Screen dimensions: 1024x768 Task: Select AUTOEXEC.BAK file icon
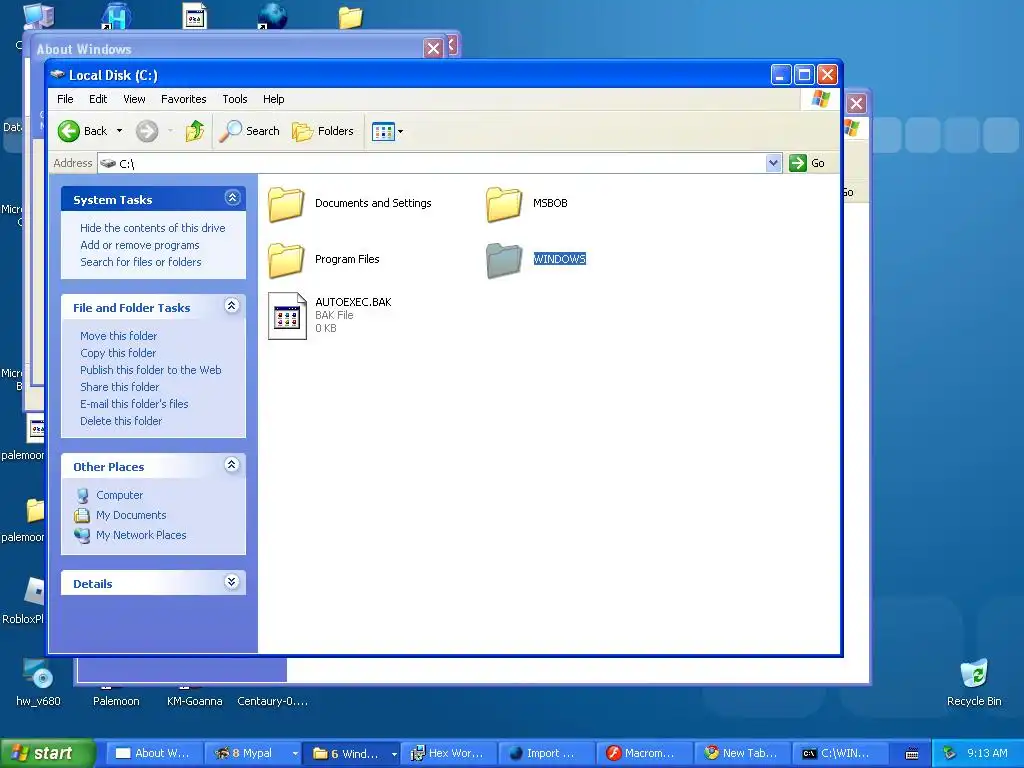(x=287, y=316)
